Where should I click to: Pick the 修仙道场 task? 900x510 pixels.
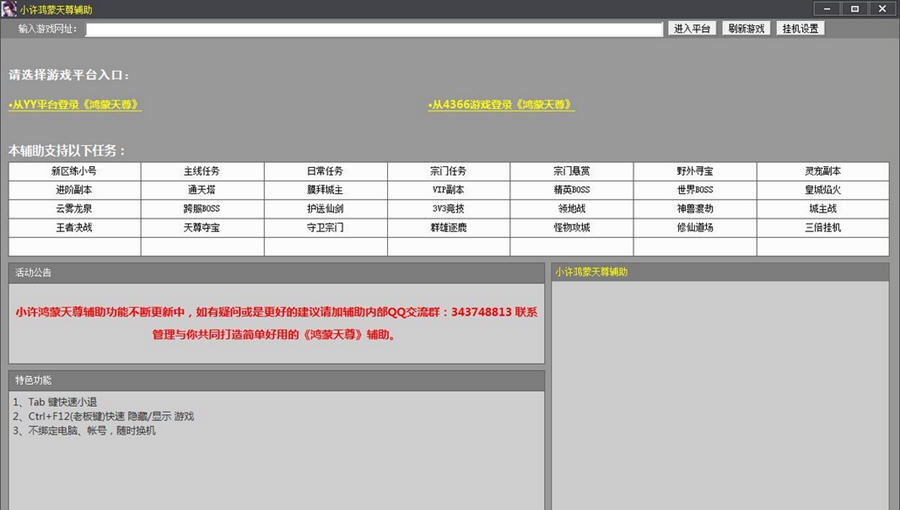[695, 228]
